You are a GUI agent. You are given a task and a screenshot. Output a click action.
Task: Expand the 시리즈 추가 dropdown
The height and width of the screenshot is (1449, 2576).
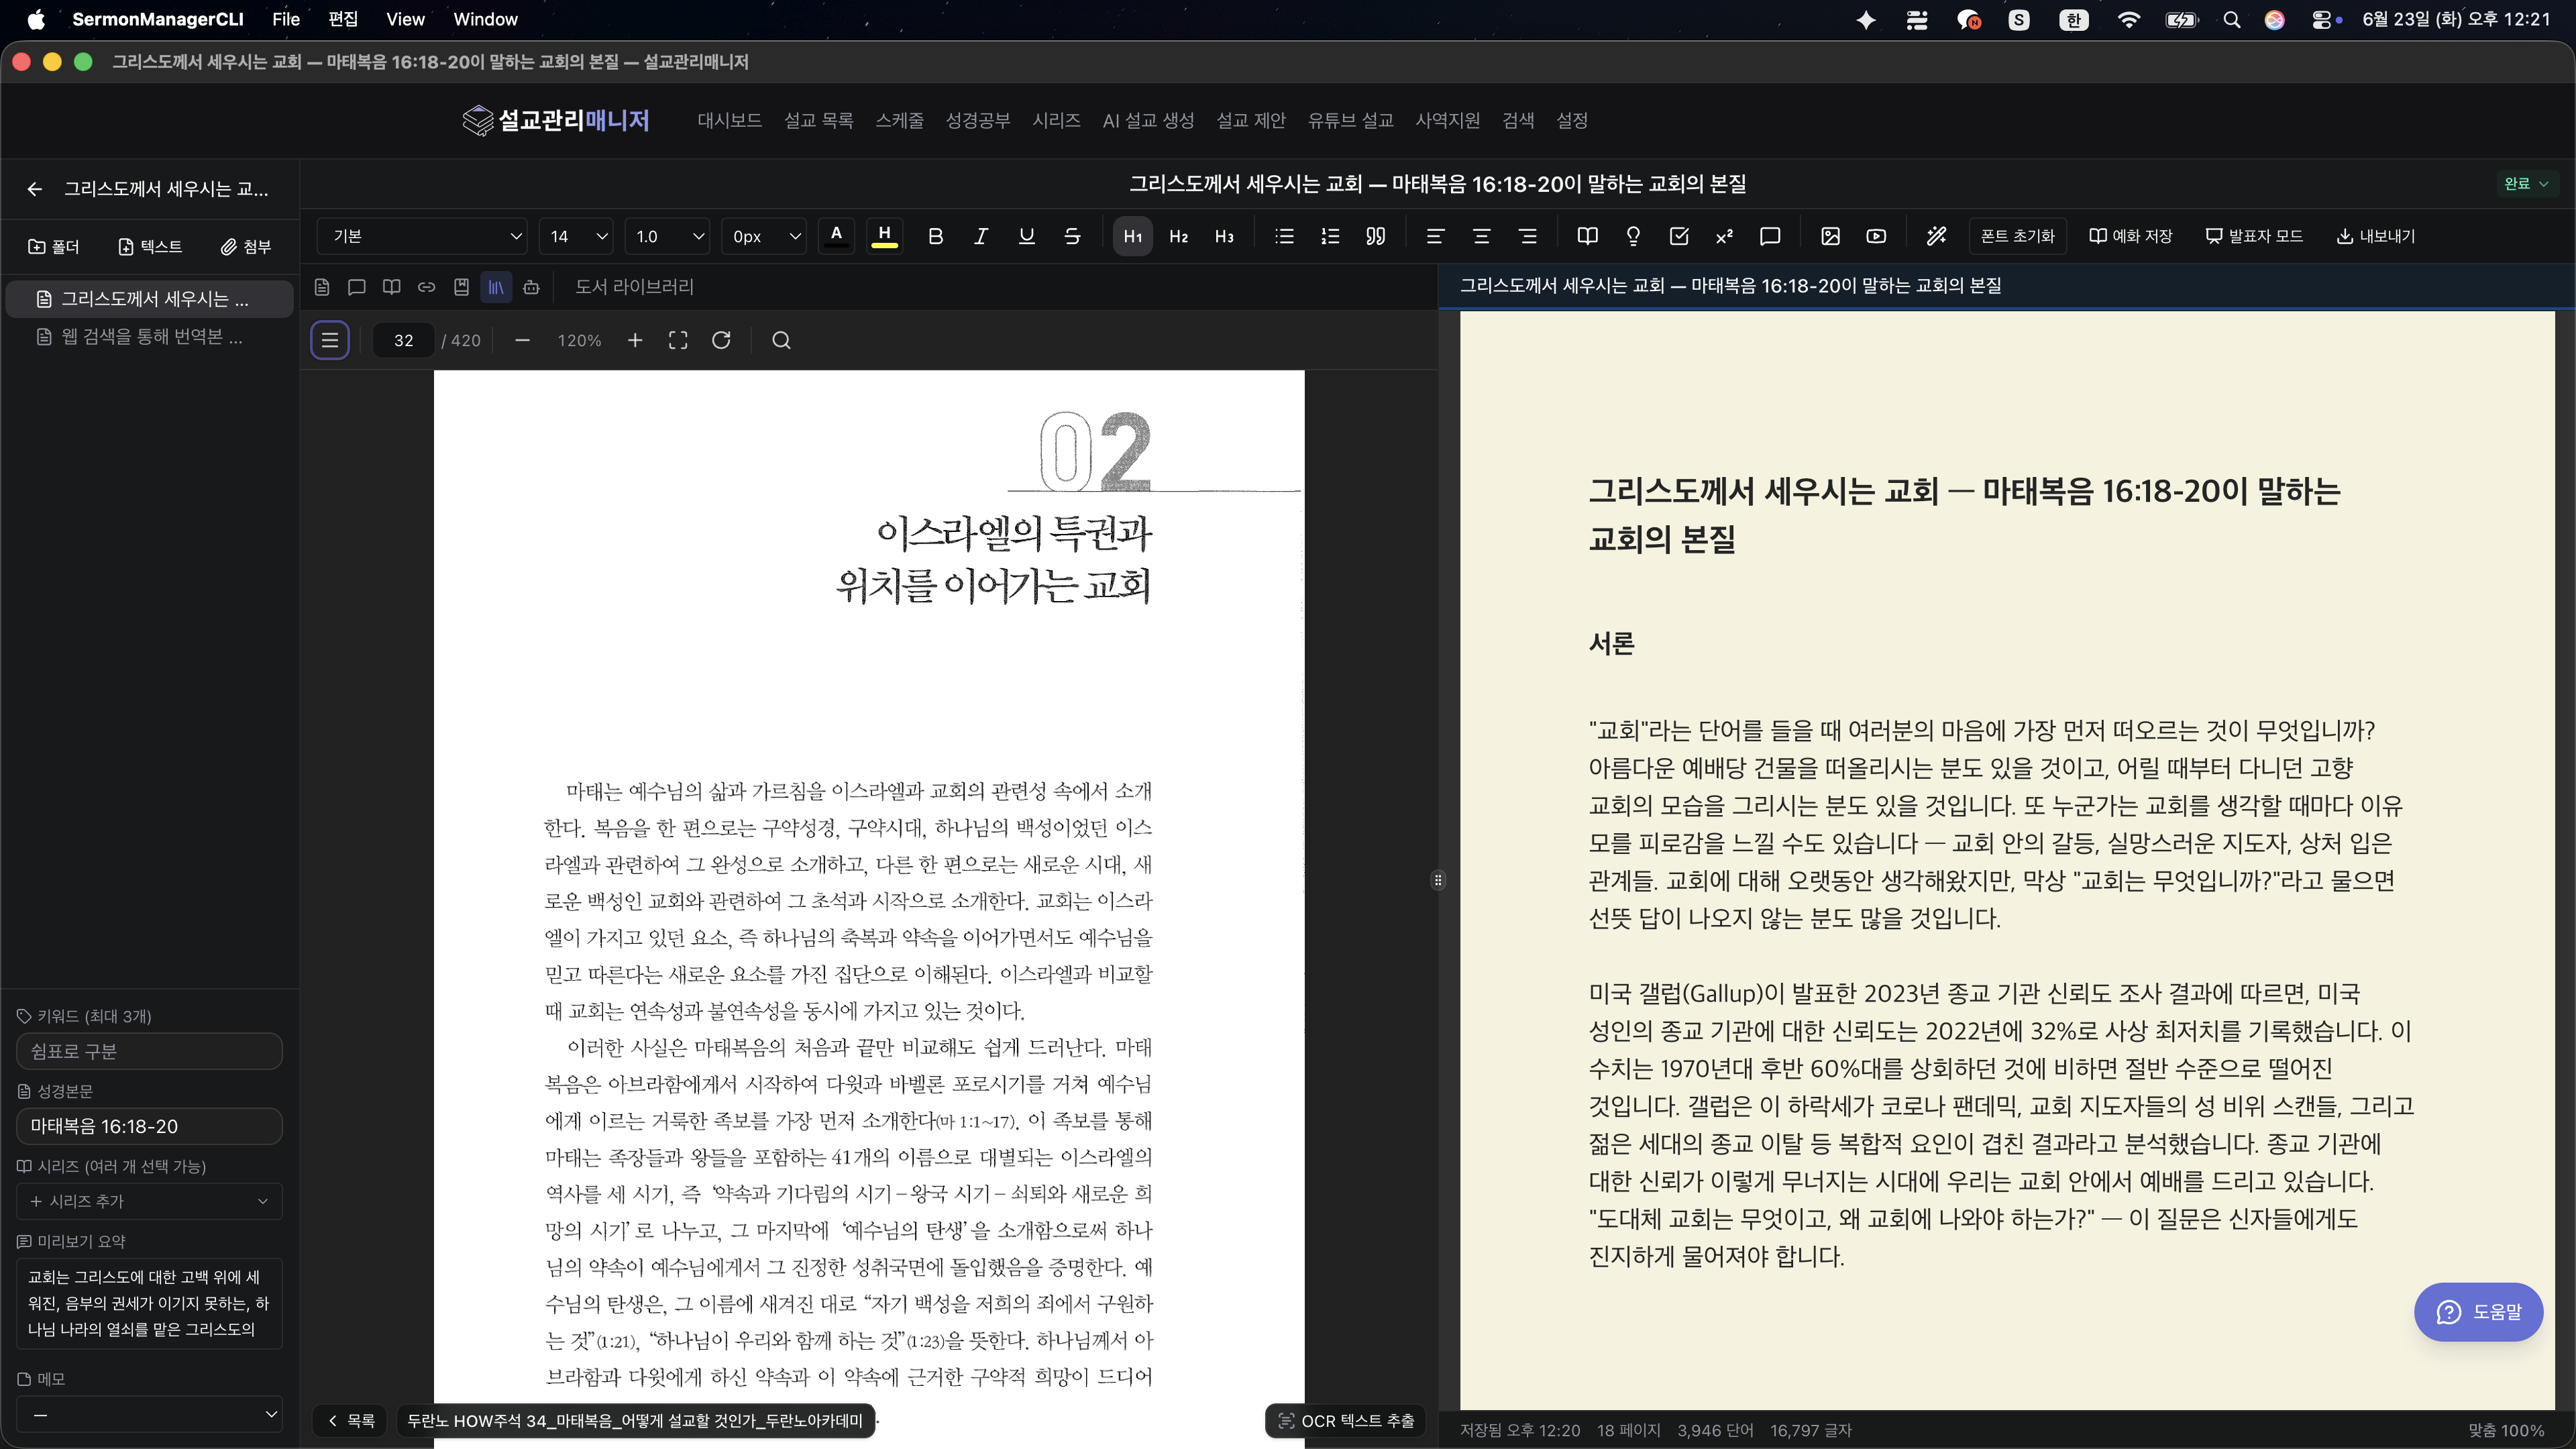click(149, 1201)
